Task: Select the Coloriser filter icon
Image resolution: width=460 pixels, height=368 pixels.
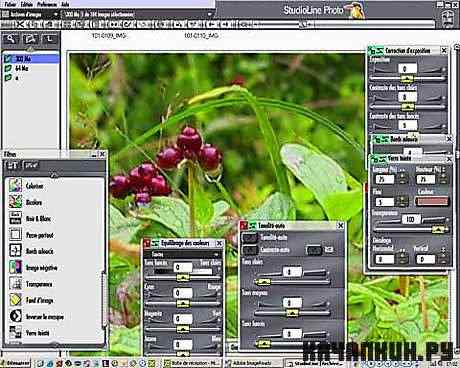Action: point(15,185)
